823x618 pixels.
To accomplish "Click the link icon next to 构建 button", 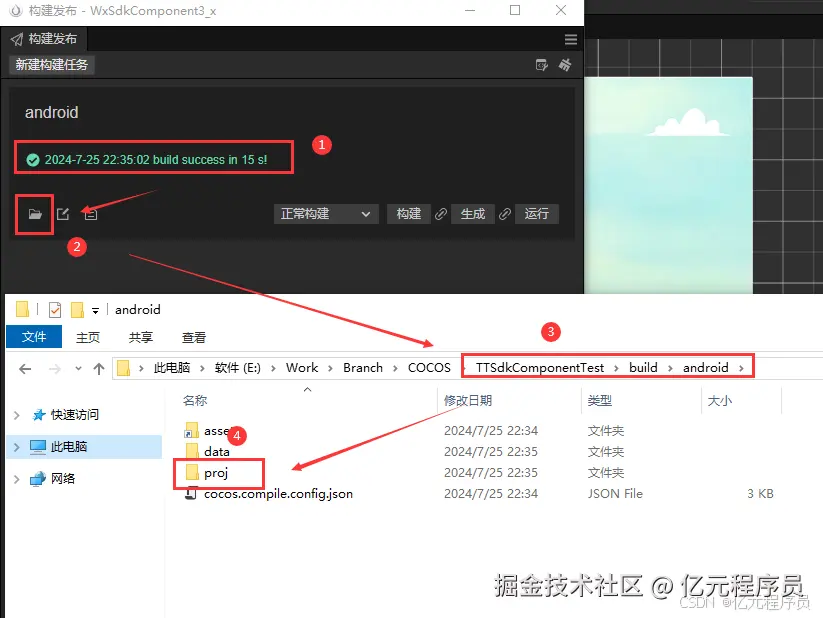I will (441, 213).
